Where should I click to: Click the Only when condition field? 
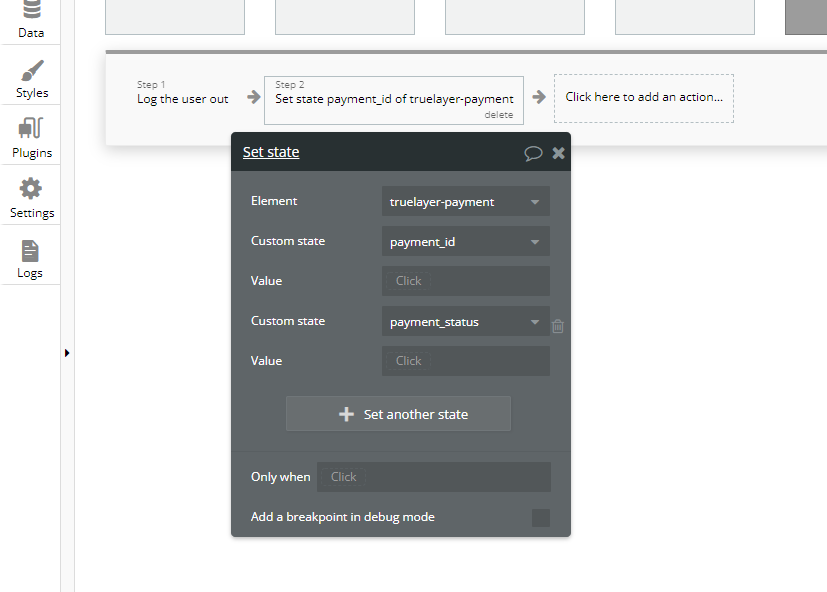click(434, 477)
